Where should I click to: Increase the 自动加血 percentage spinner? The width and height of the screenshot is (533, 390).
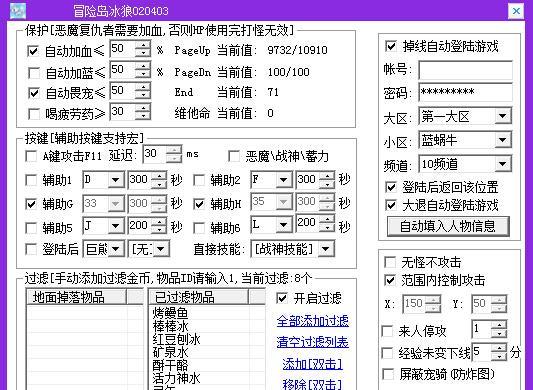(143, 45)
